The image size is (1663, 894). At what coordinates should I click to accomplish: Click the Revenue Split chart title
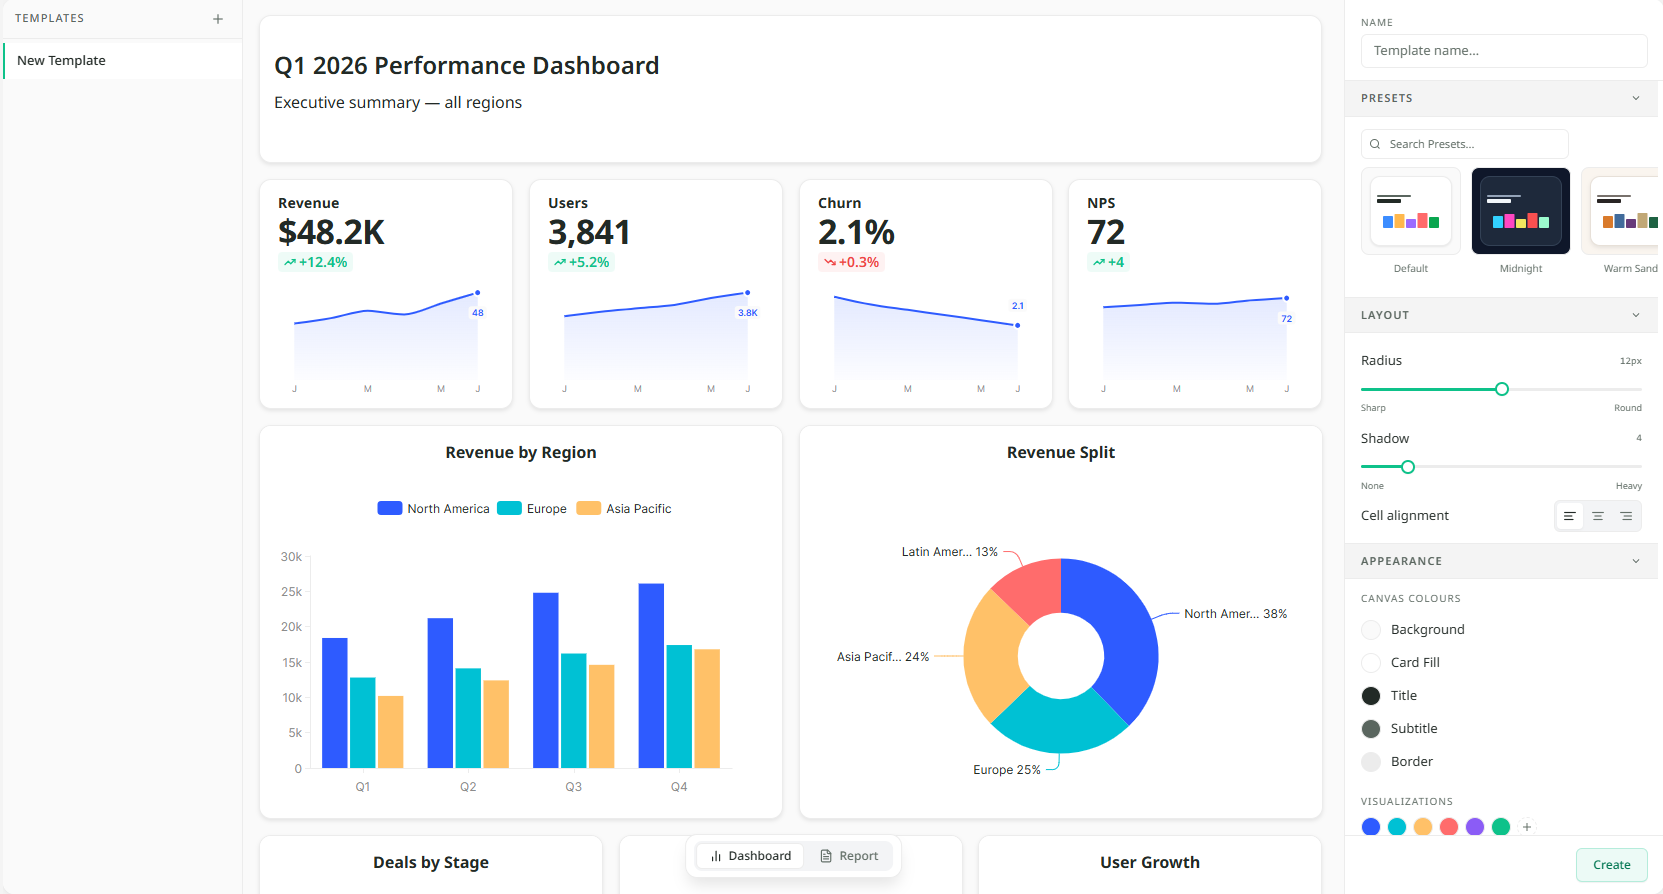pos(1061,453)
